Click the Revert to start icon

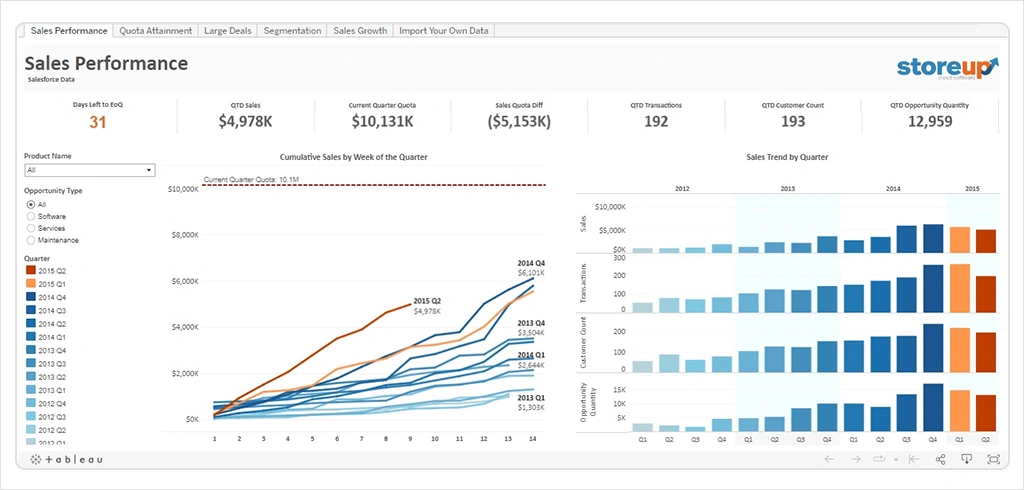913,459
